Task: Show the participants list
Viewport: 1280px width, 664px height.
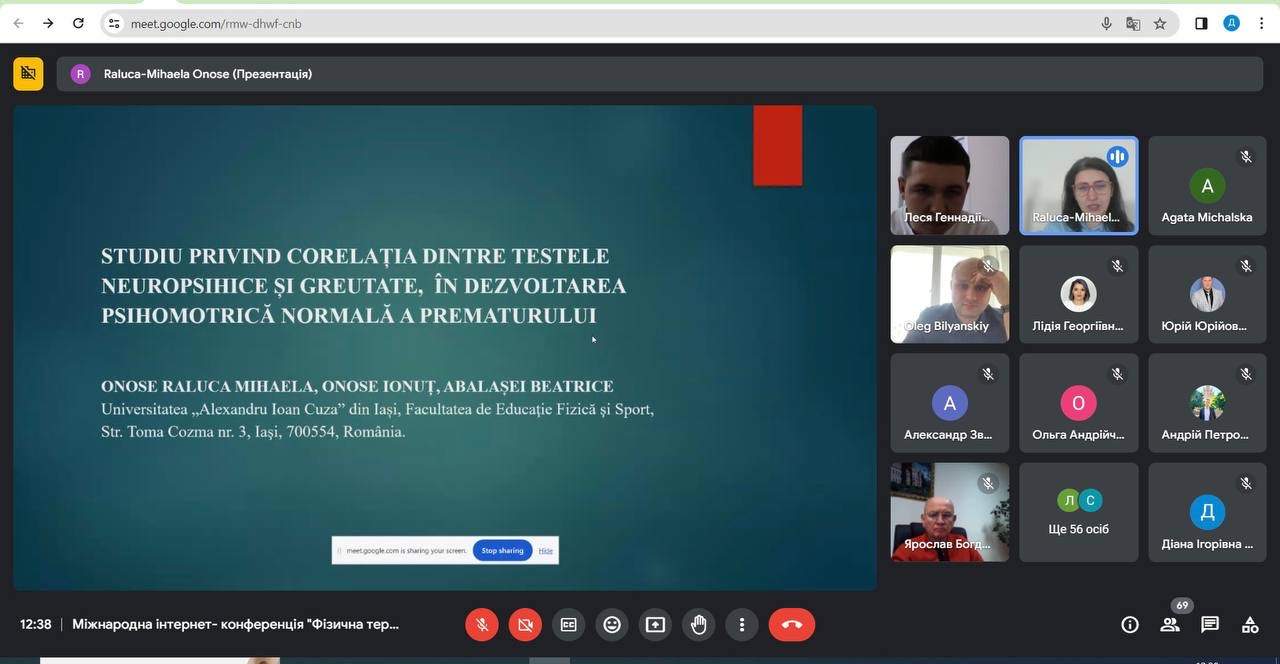Action: tap(1169, 624)
